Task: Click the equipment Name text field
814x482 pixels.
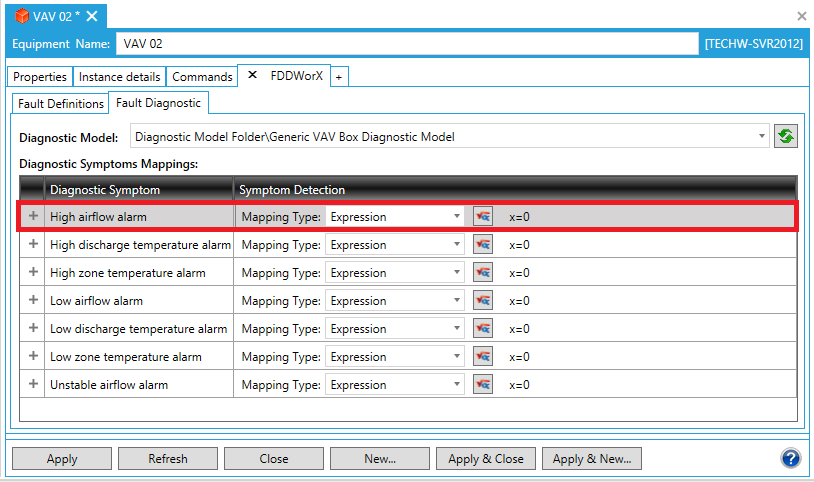Action: (407, 44)
